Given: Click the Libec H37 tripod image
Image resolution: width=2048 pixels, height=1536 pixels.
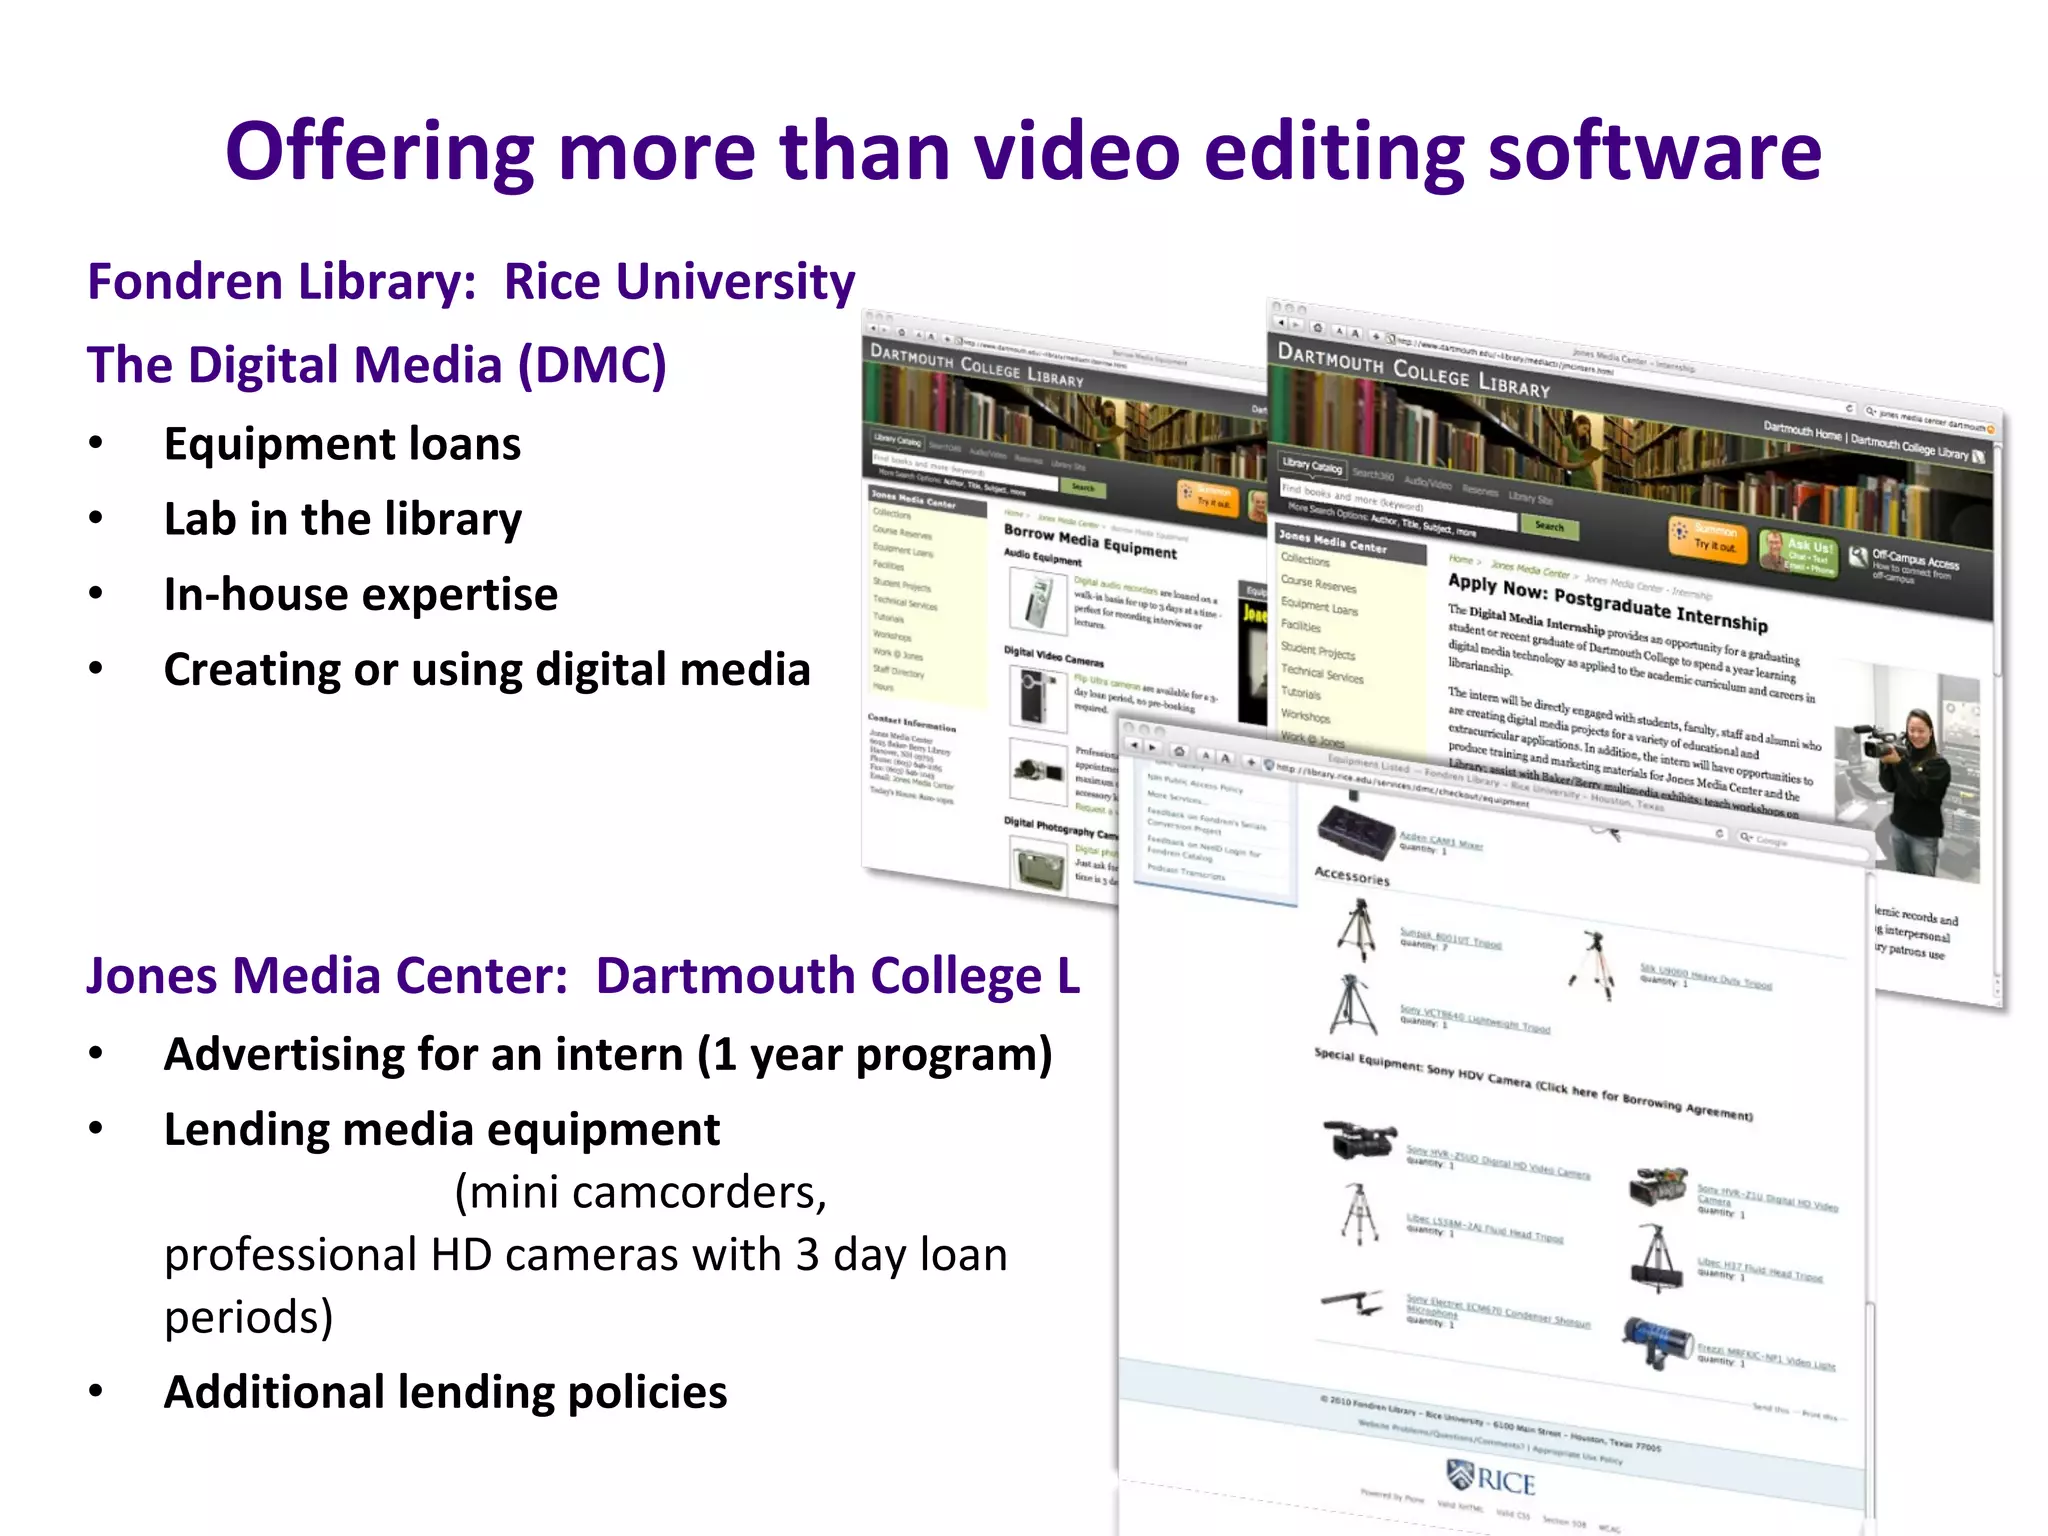Looking at the screenshot, I should 1656,1257.
